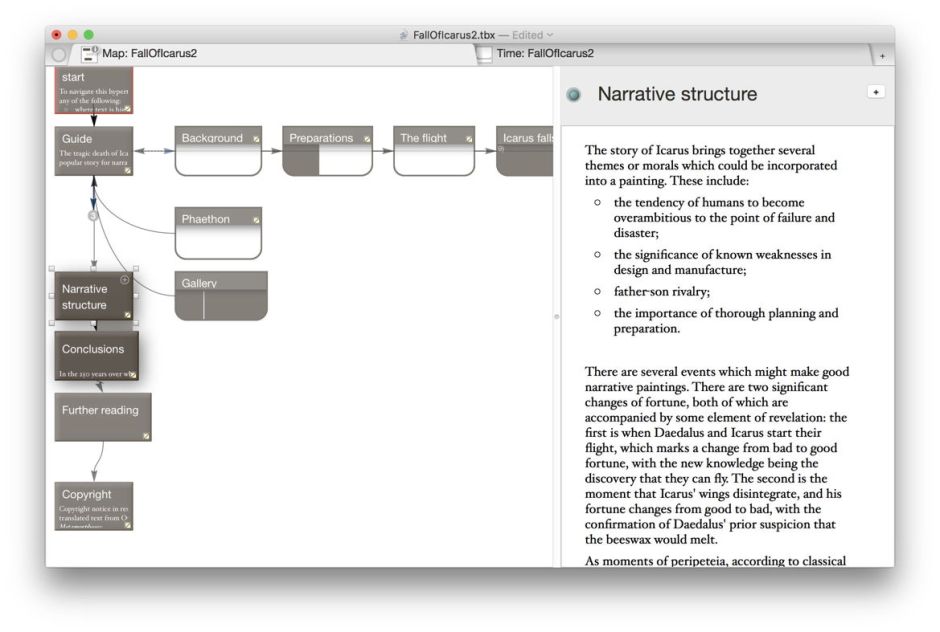Click the plus button at the right of the tab bar

coord(883,55)
